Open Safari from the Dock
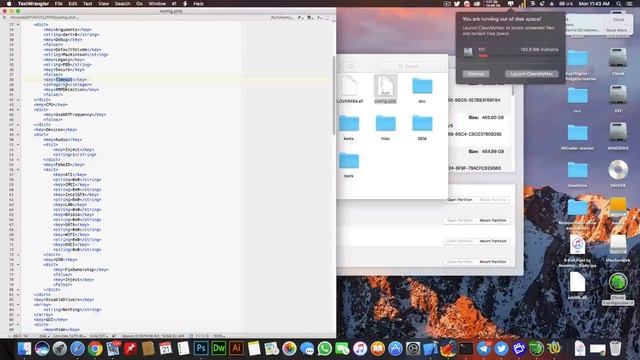 tap(77, 349)
